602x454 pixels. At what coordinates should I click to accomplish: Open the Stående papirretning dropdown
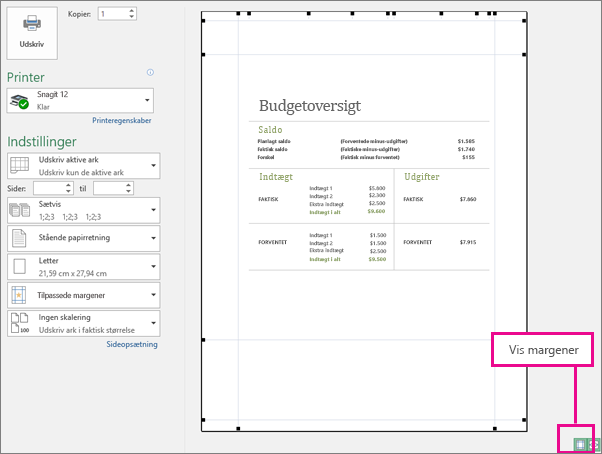(x=84, y=238)
